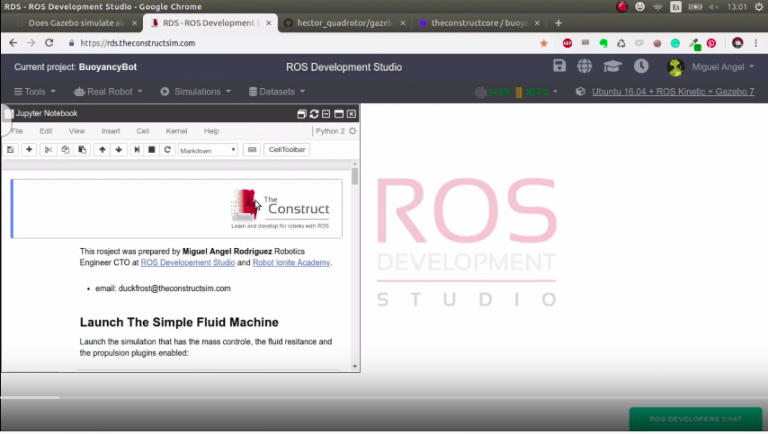Maximize the Jupyter Notebook panel

tap(338, 114)
